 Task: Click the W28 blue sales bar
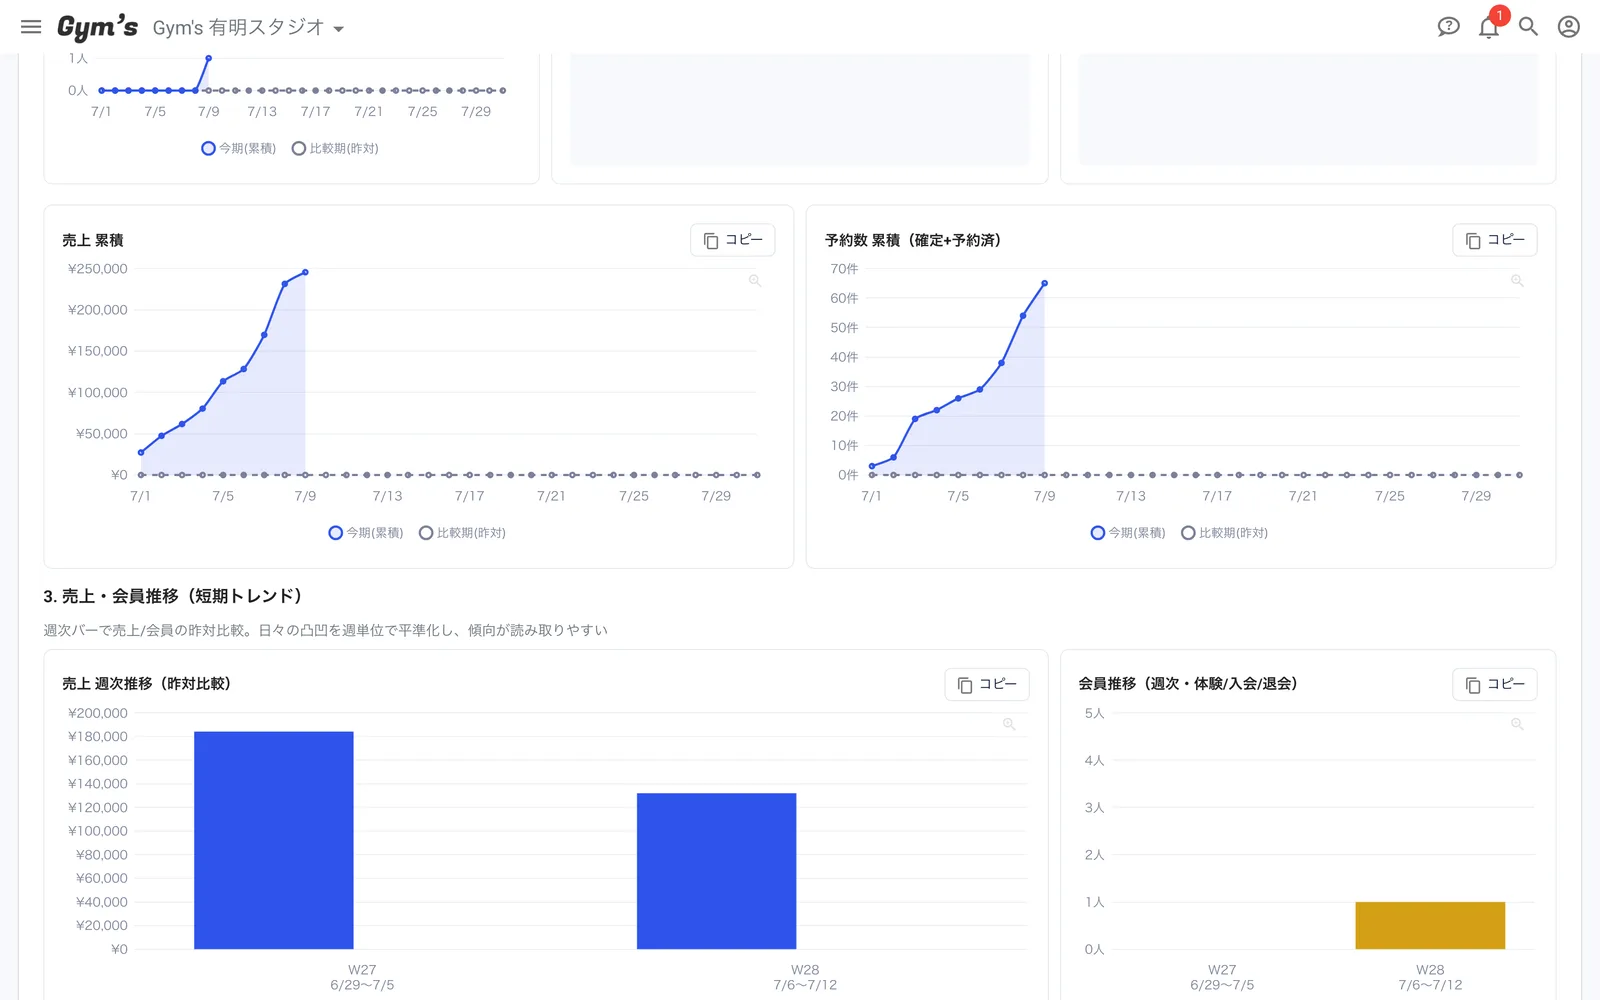coord(716,871)
